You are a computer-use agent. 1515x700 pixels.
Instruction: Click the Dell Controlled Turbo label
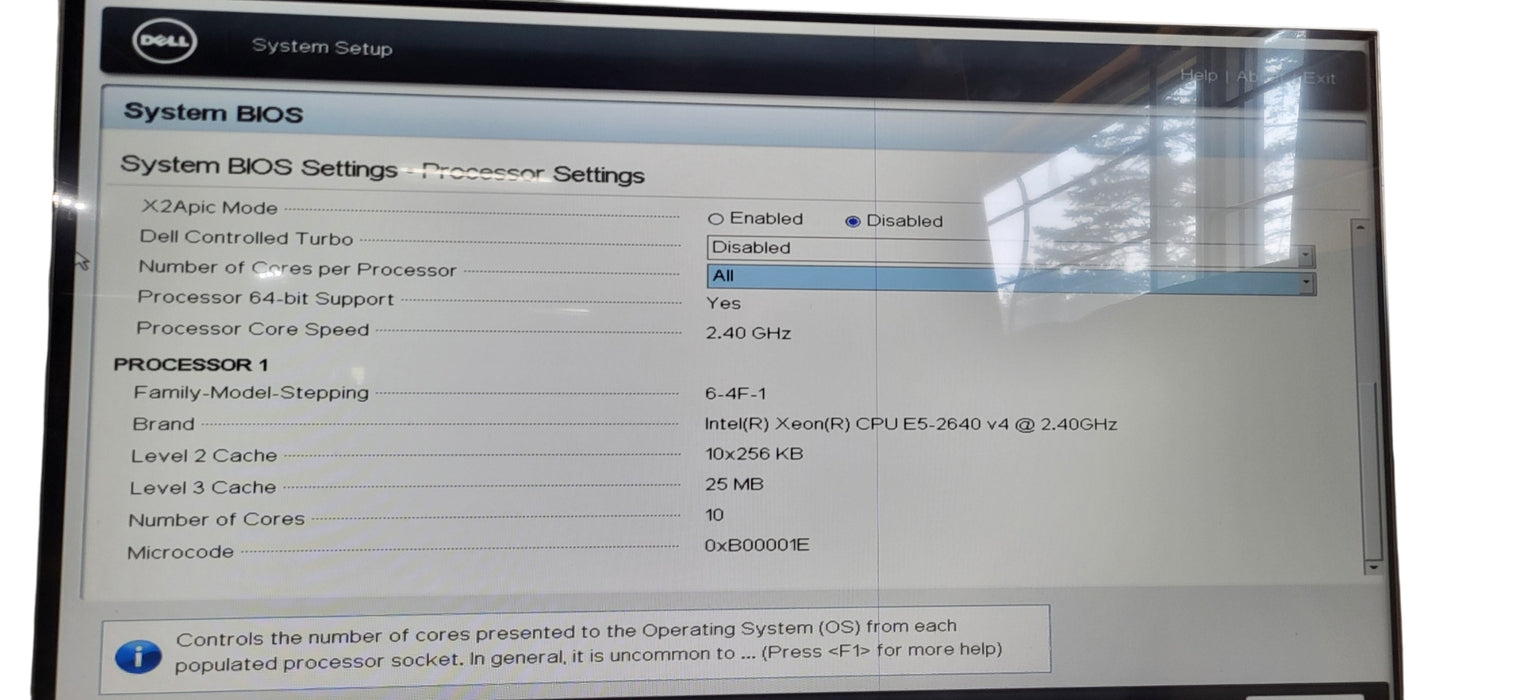pyautogui.click(x=246, y=238)
